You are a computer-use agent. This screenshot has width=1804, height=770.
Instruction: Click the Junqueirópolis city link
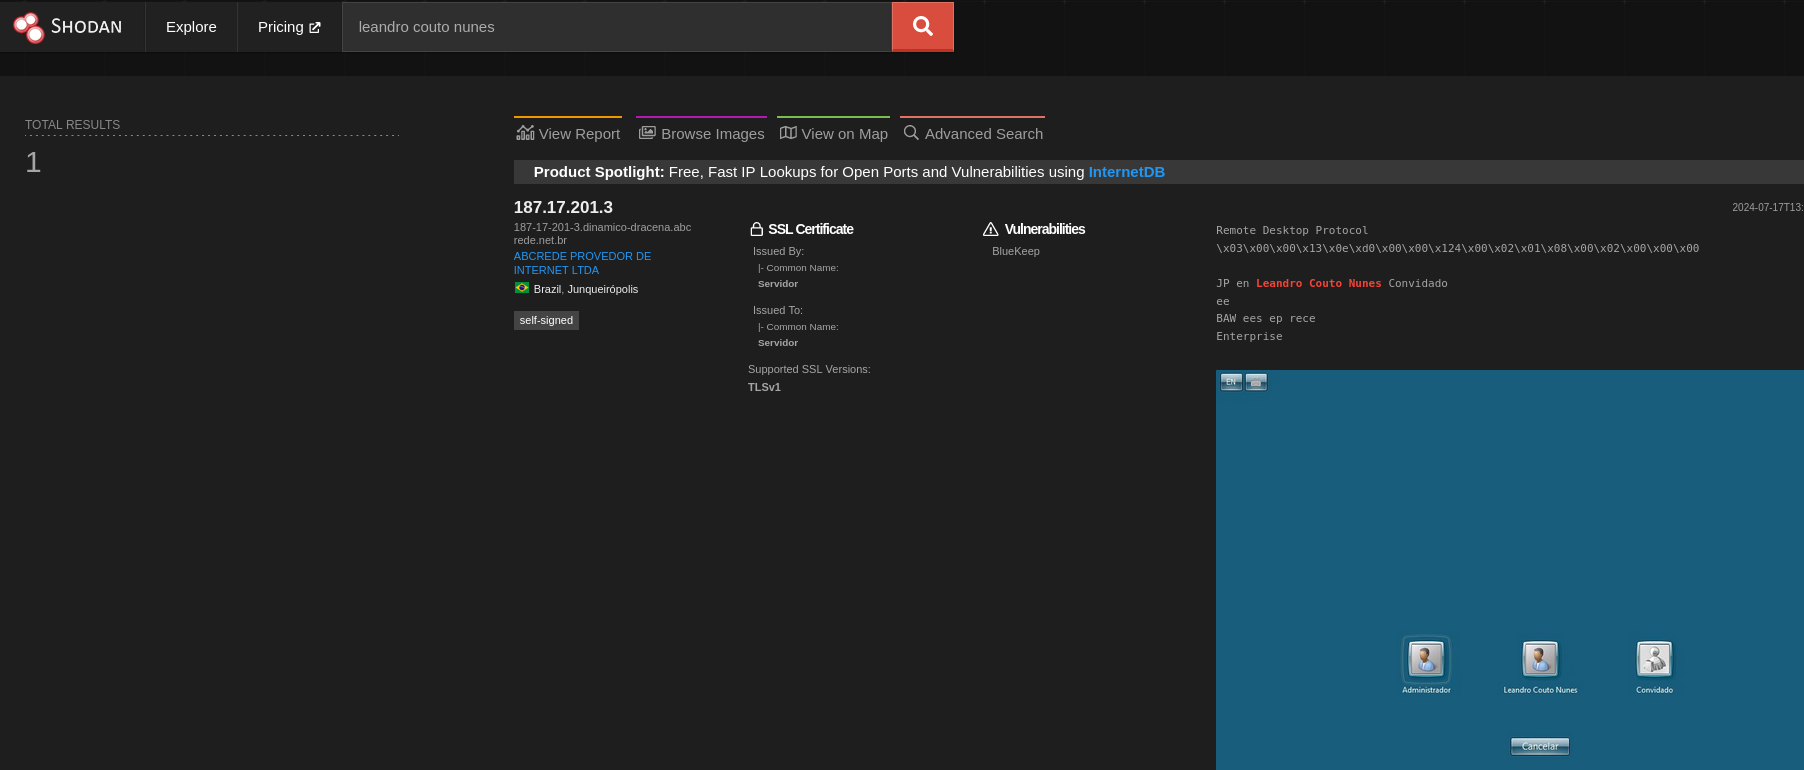(x=602, y=289)
